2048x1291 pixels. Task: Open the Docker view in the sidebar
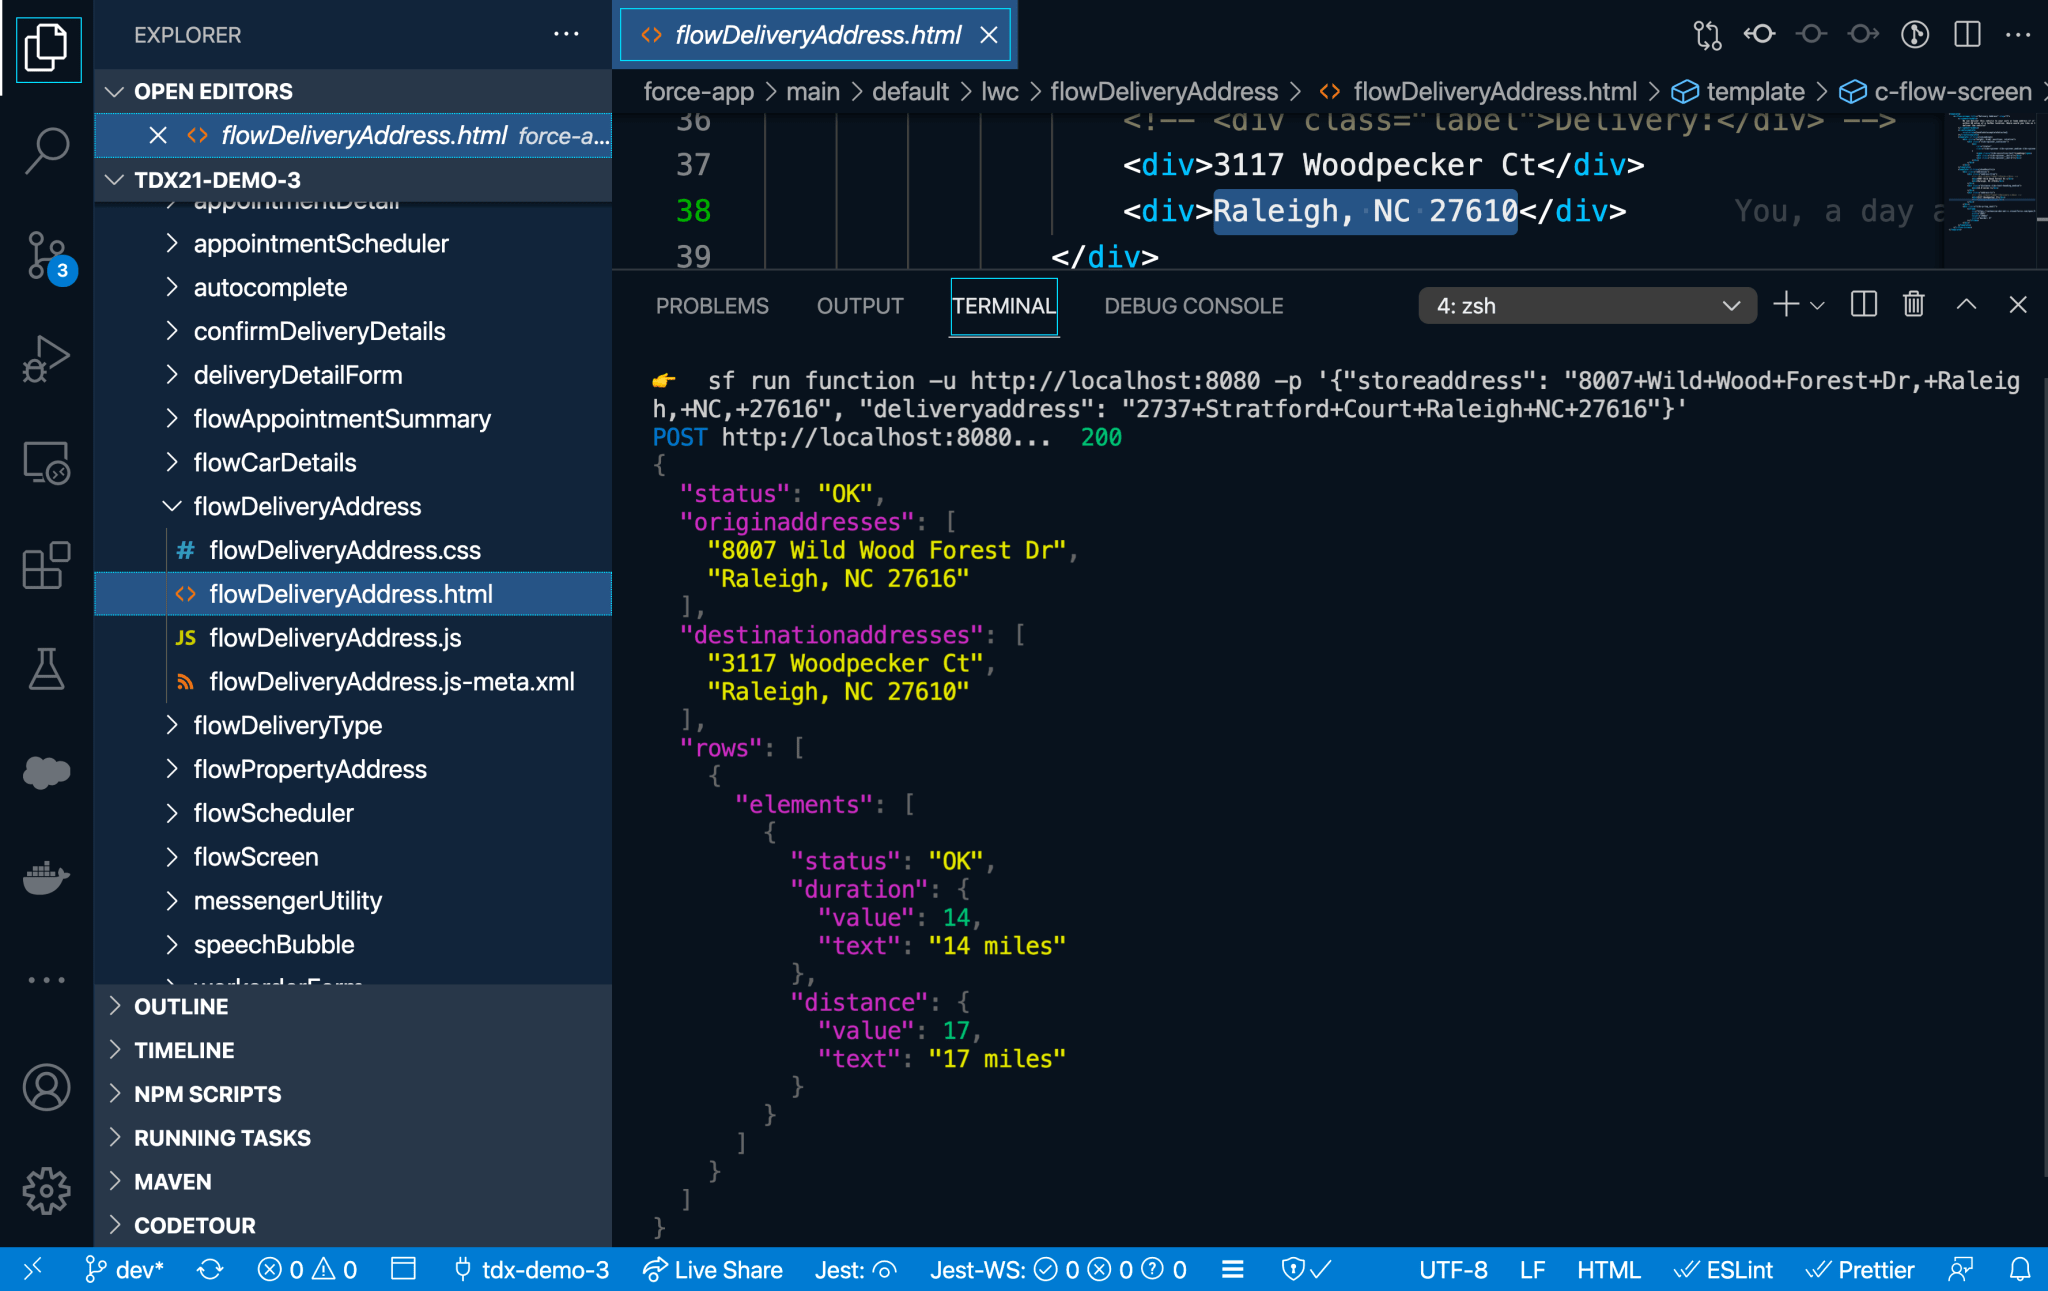(x=45, y=878)
